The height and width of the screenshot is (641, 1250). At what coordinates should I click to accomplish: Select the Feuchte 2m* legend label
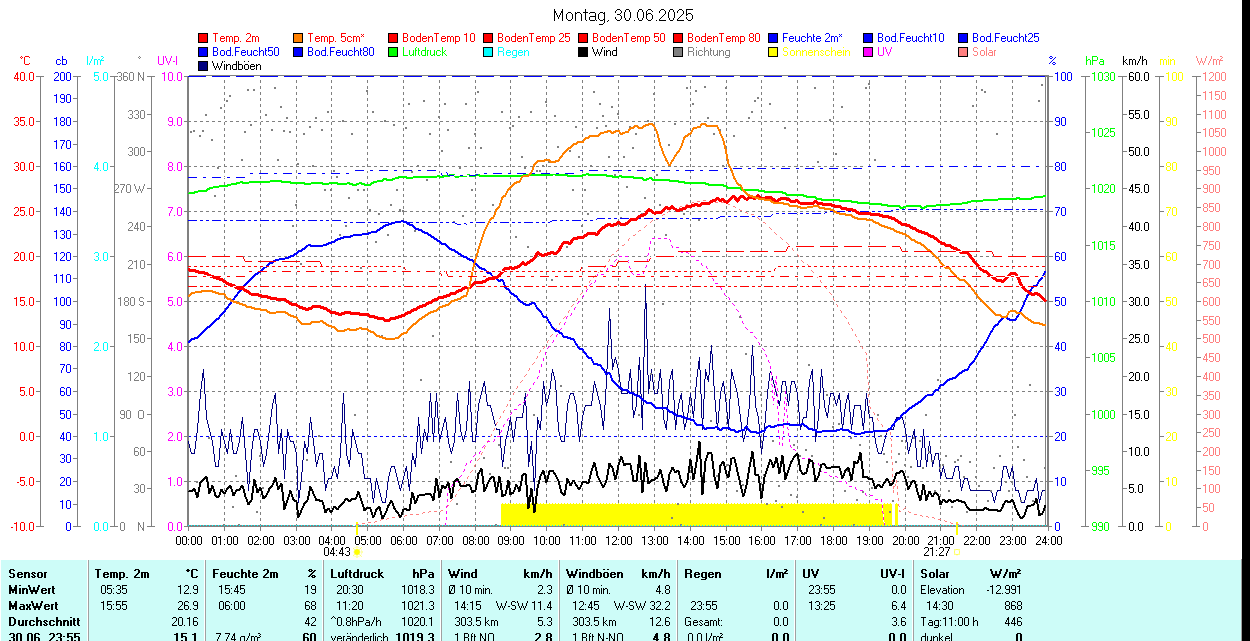(x=812, y=38)
